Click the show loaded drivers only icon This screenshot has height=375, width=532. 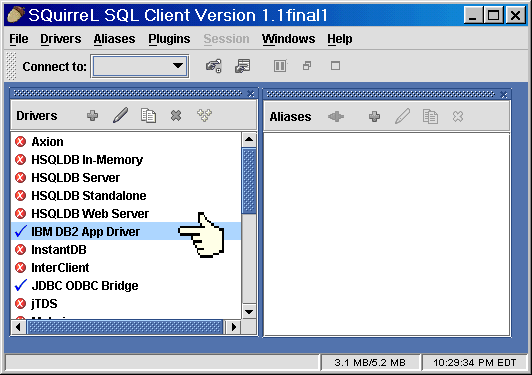[205, 115]
